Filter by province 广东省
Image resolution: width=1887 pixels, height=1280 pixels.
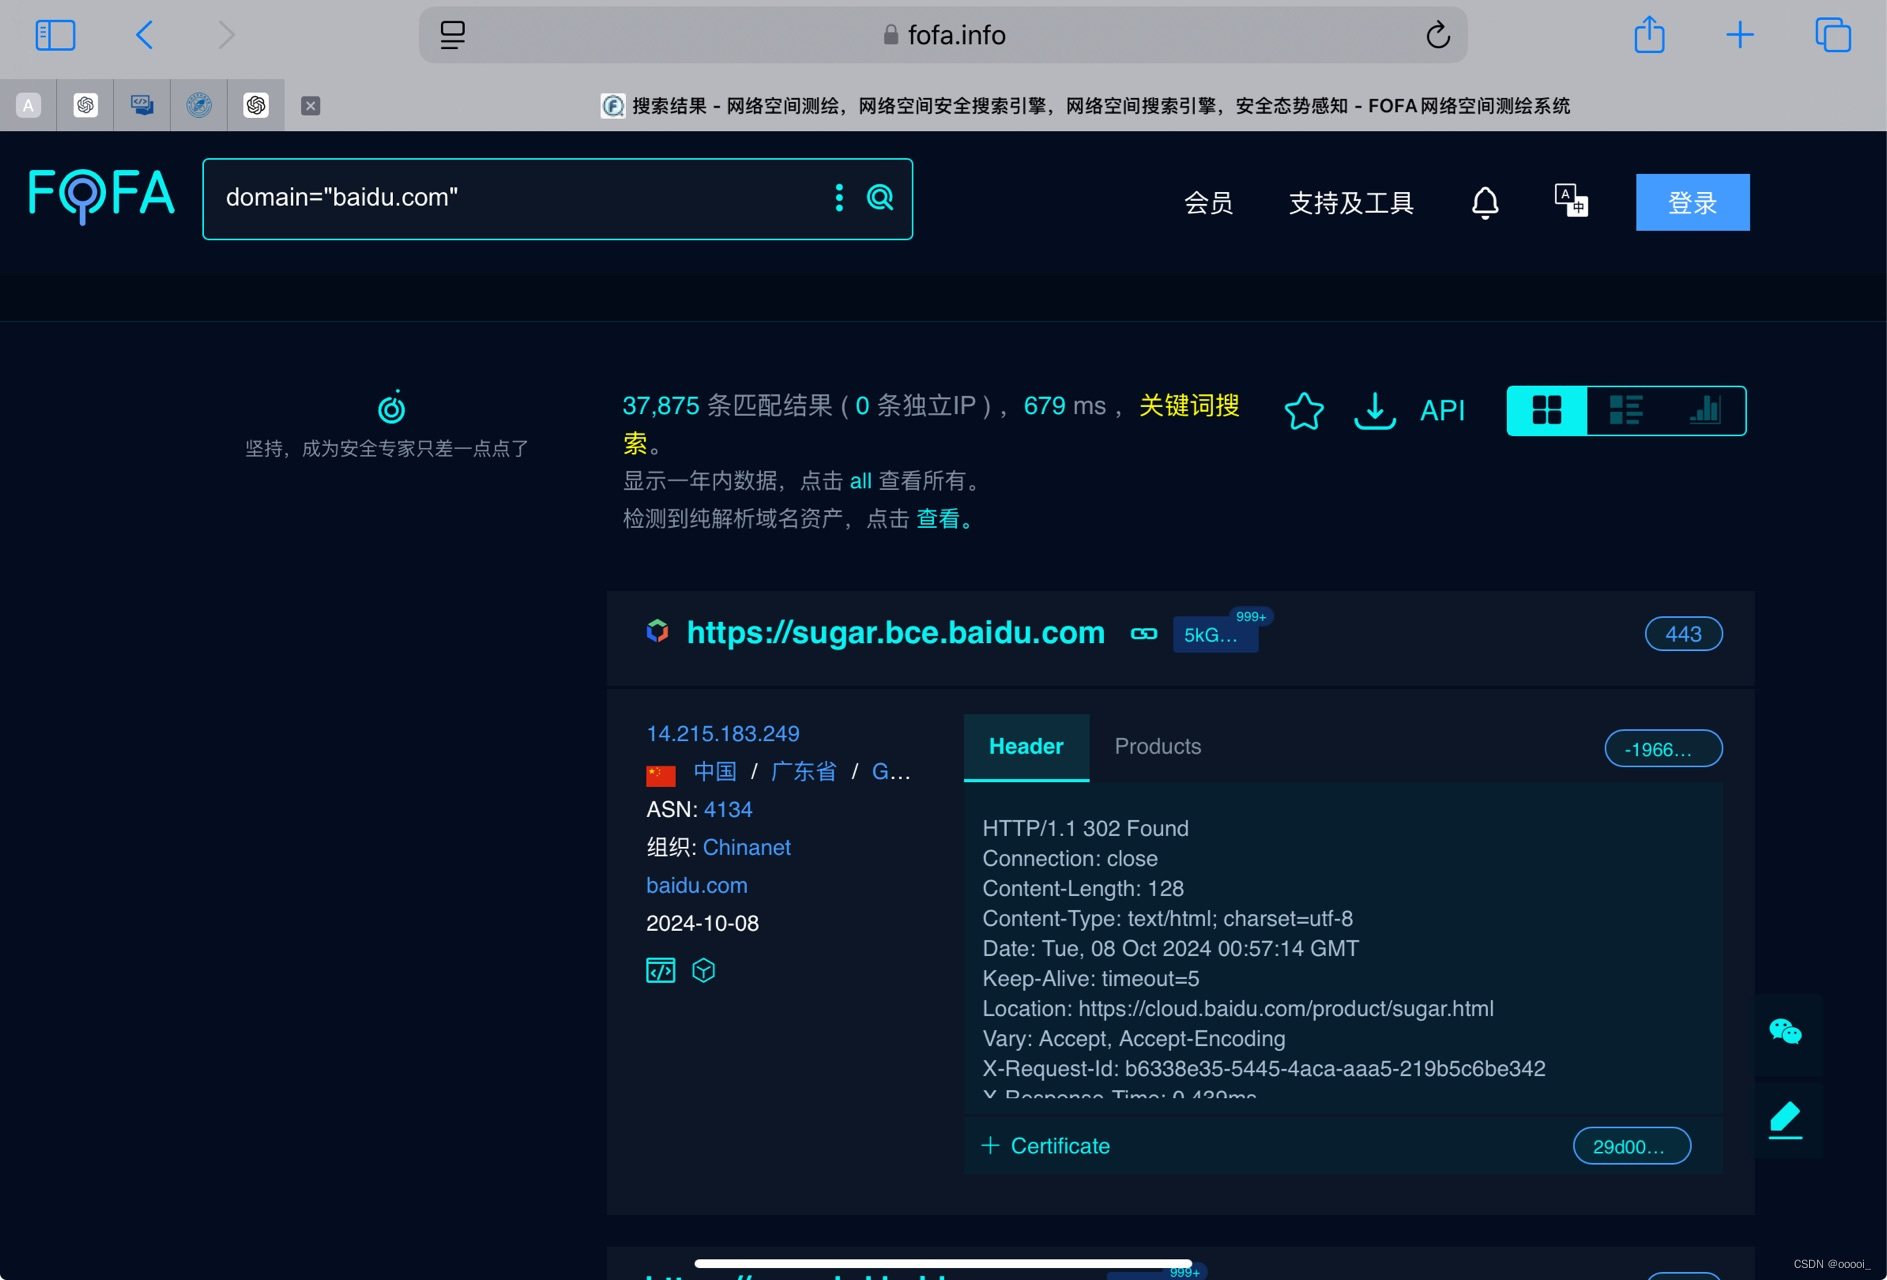[803, 772]
